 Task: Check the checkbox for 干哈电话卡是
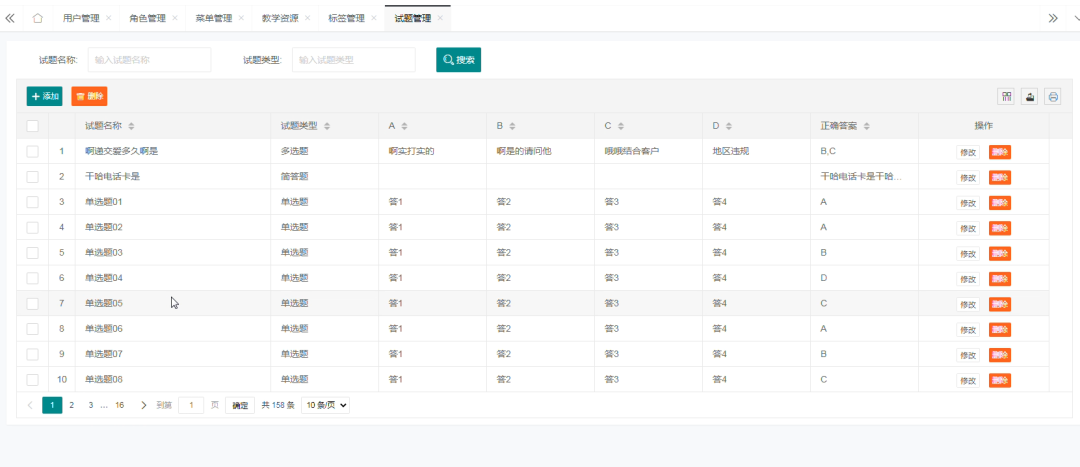(32, 176)
